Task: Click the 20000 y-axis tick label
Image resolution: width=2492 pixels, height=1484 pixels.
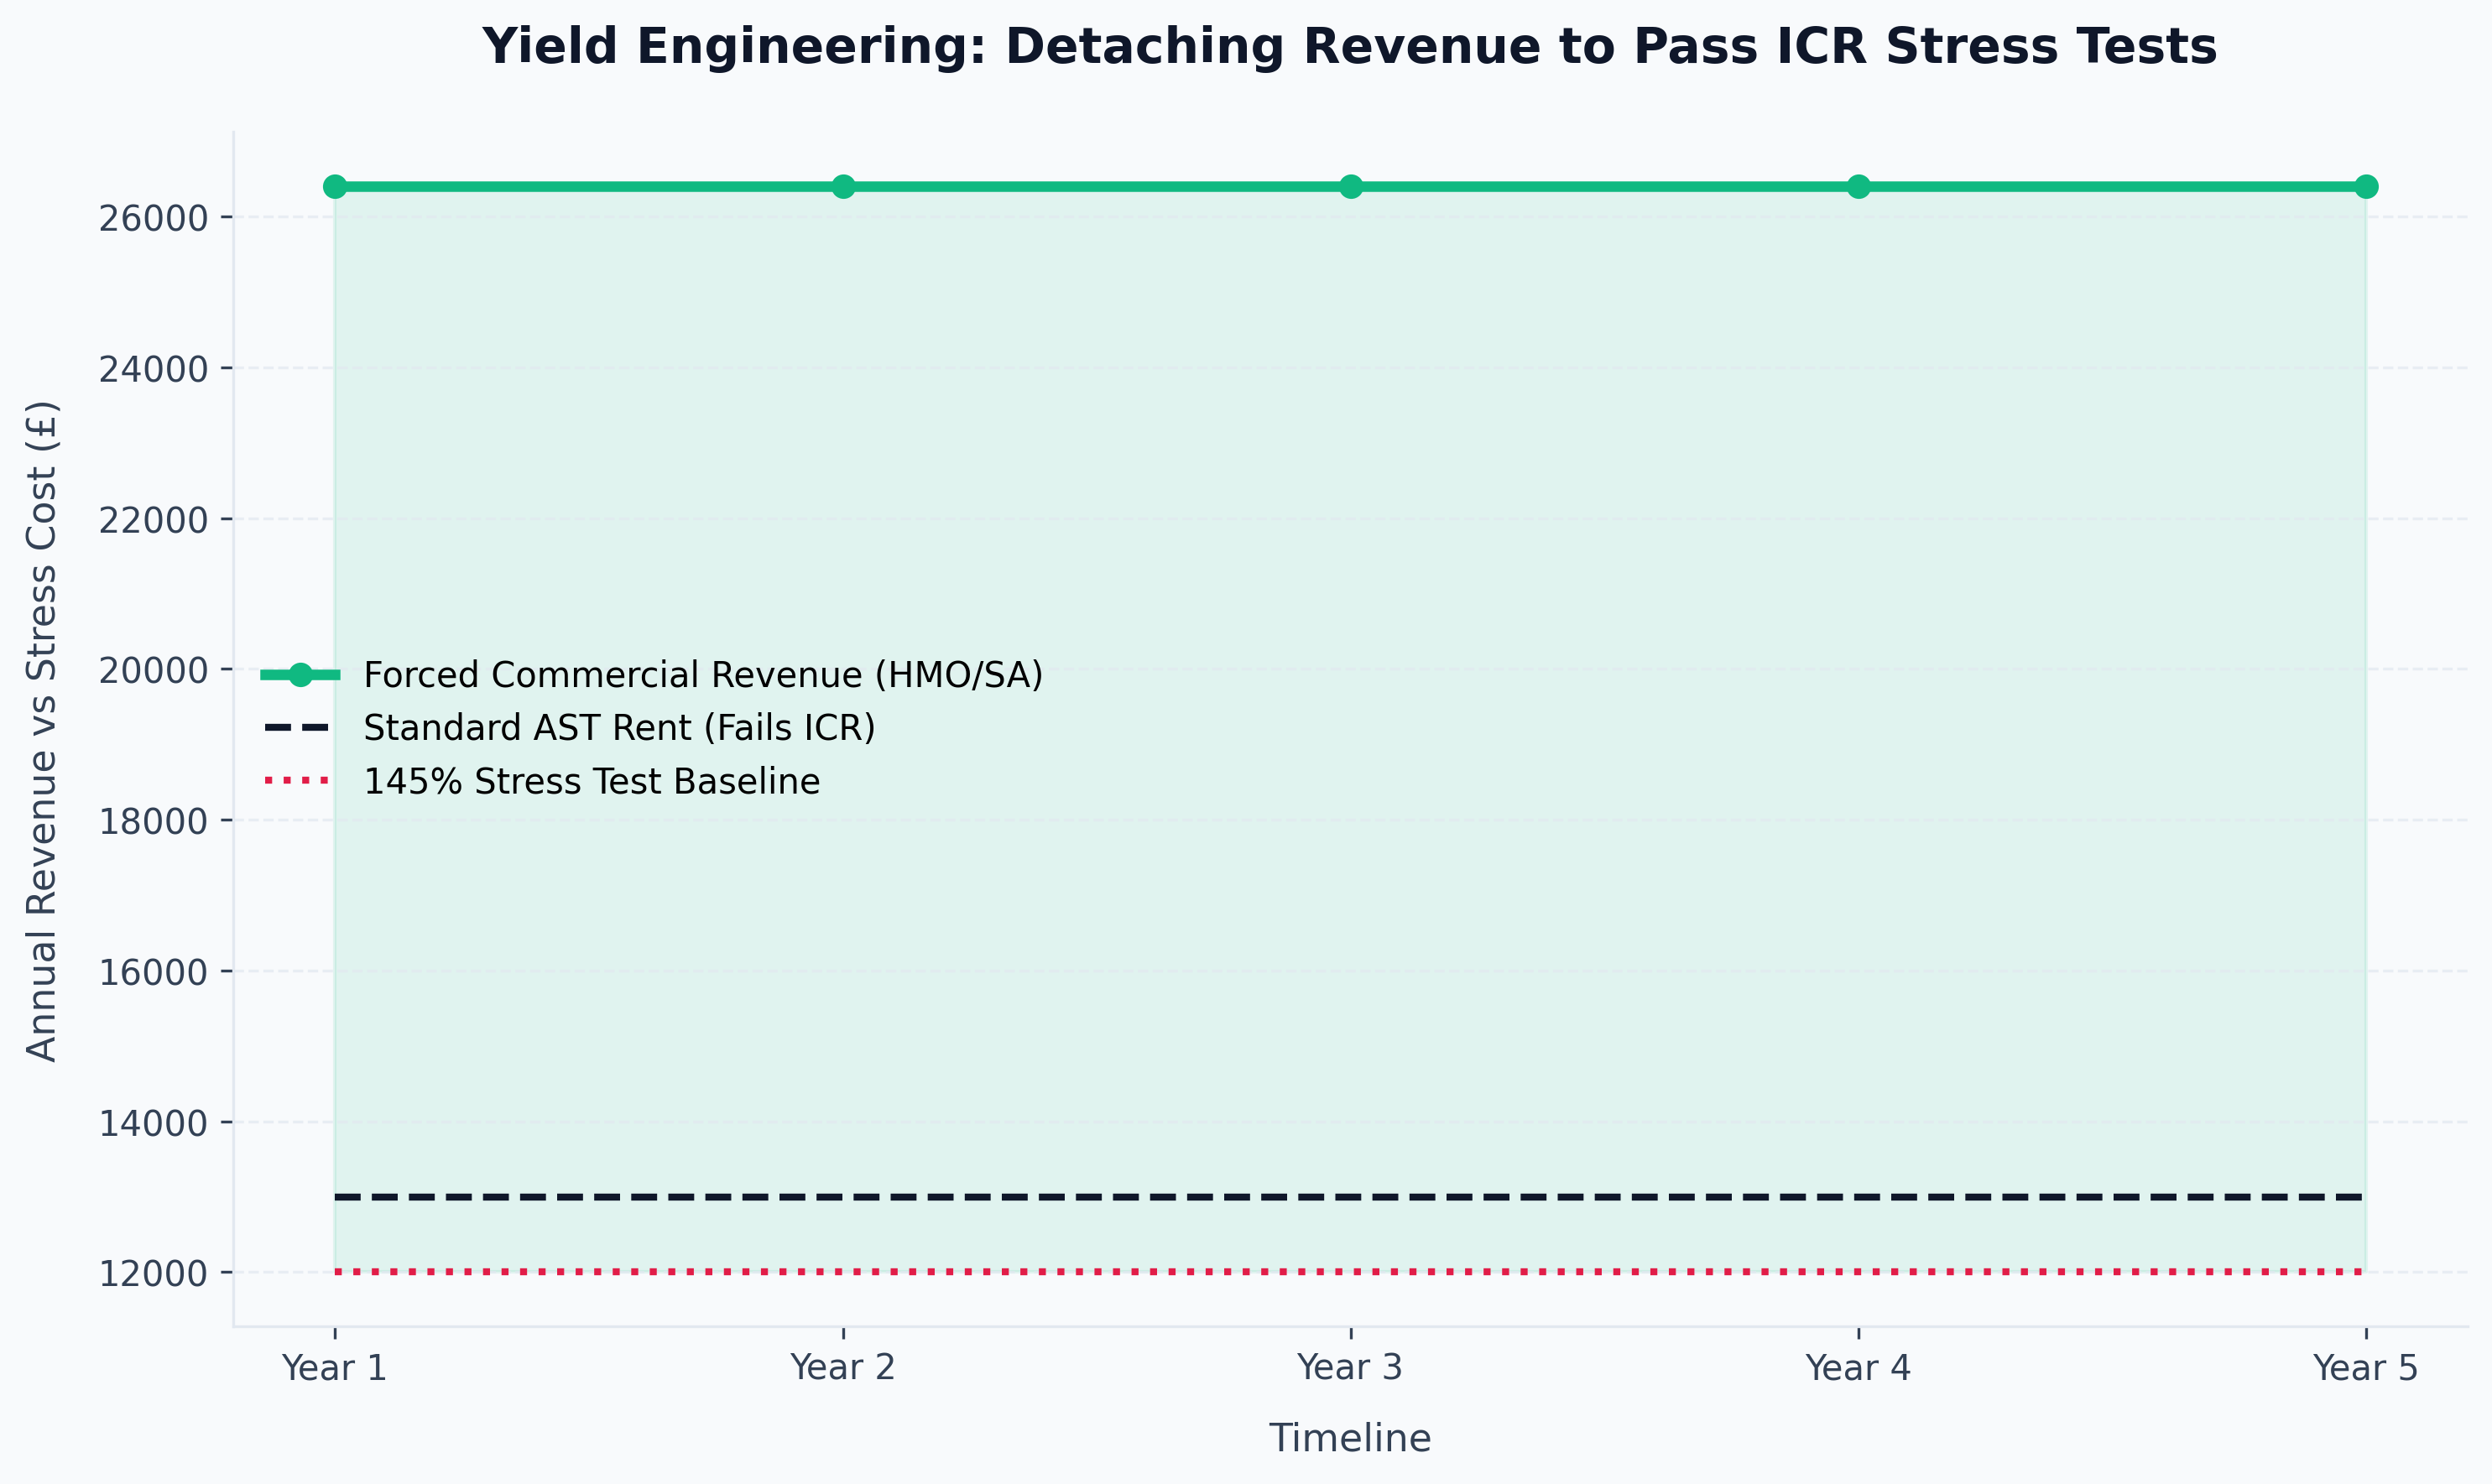Action: [153, 671]
